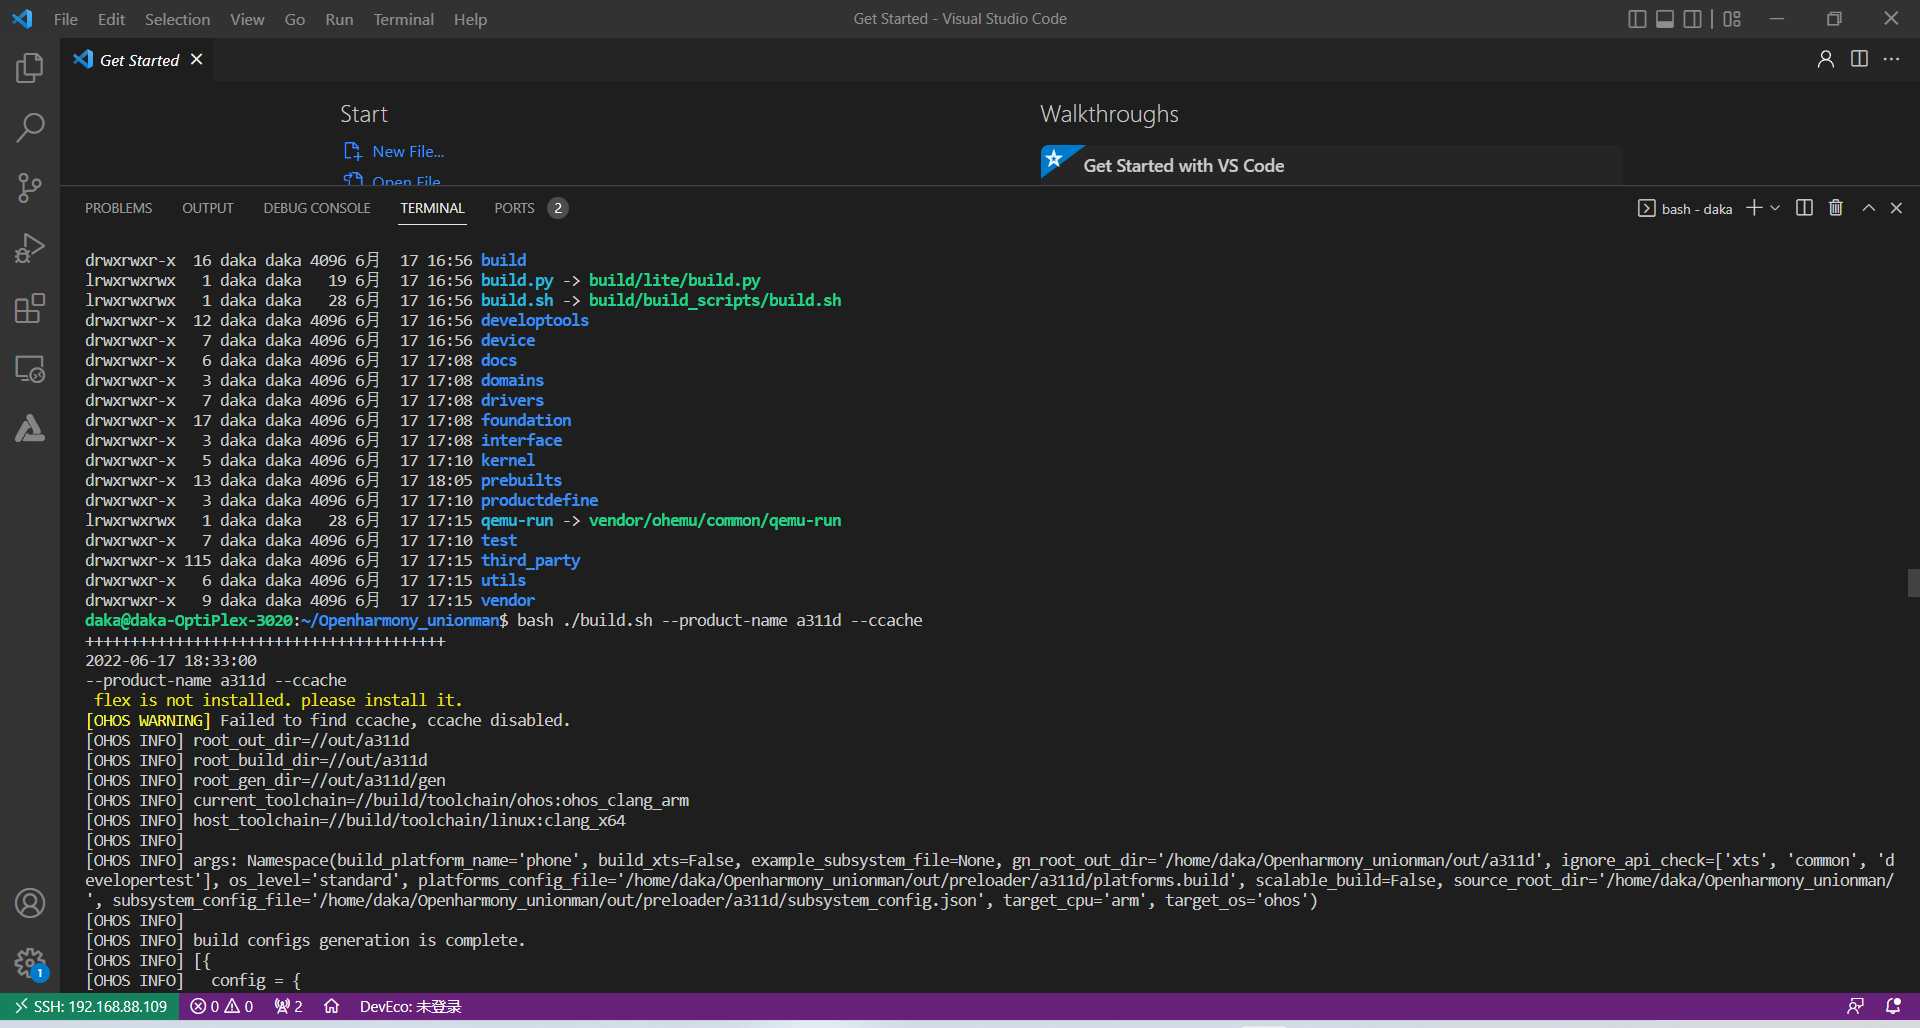The image size is (1920, 1028).
Task: Open the DevEco triangle icon view
Action: pyautogui.click(x=30, y=429)
